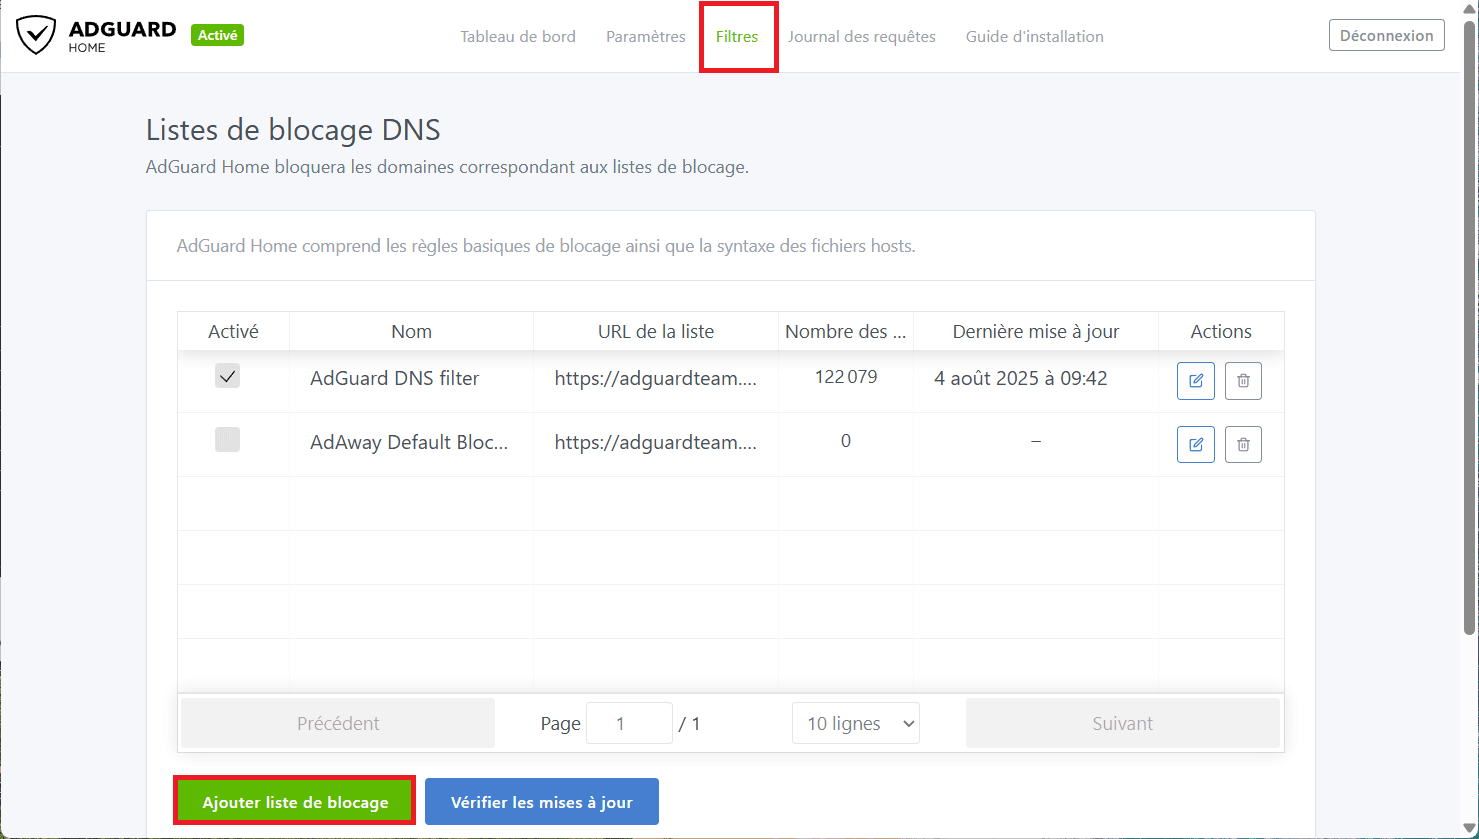Sort by the Nom column header

coord(411,331)
